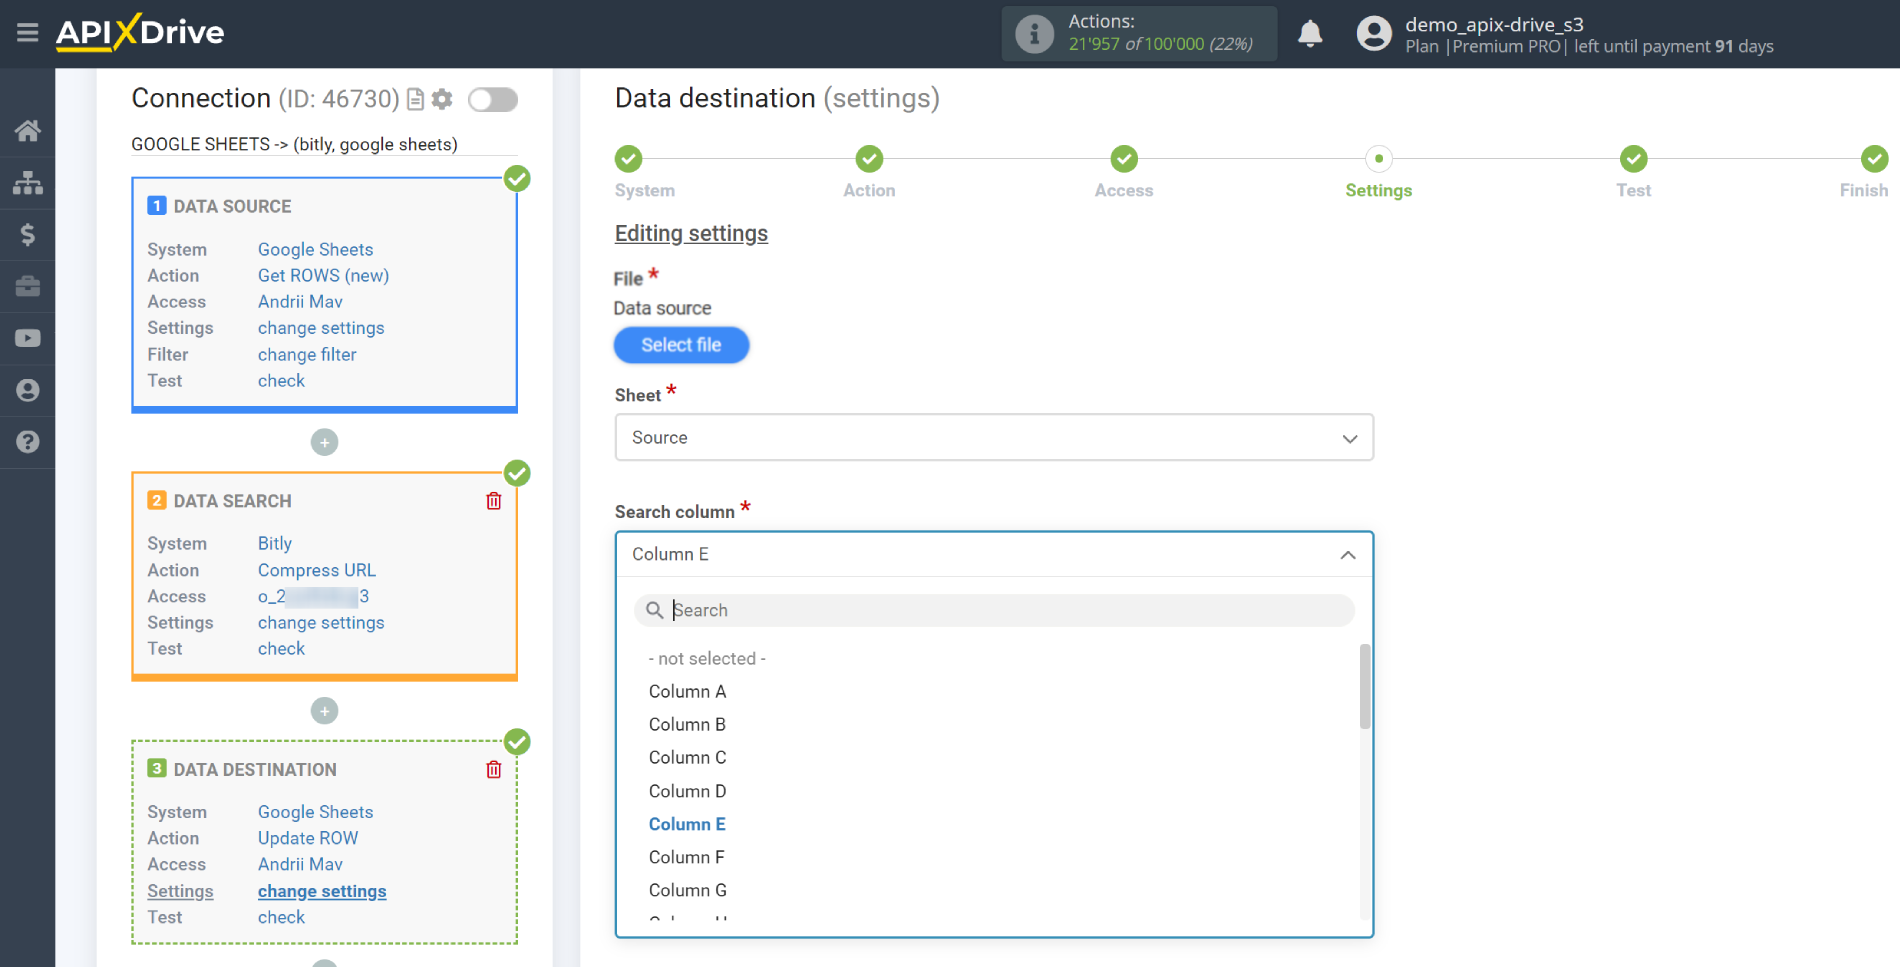Choose '- not selected -' option

coord(707,659)
